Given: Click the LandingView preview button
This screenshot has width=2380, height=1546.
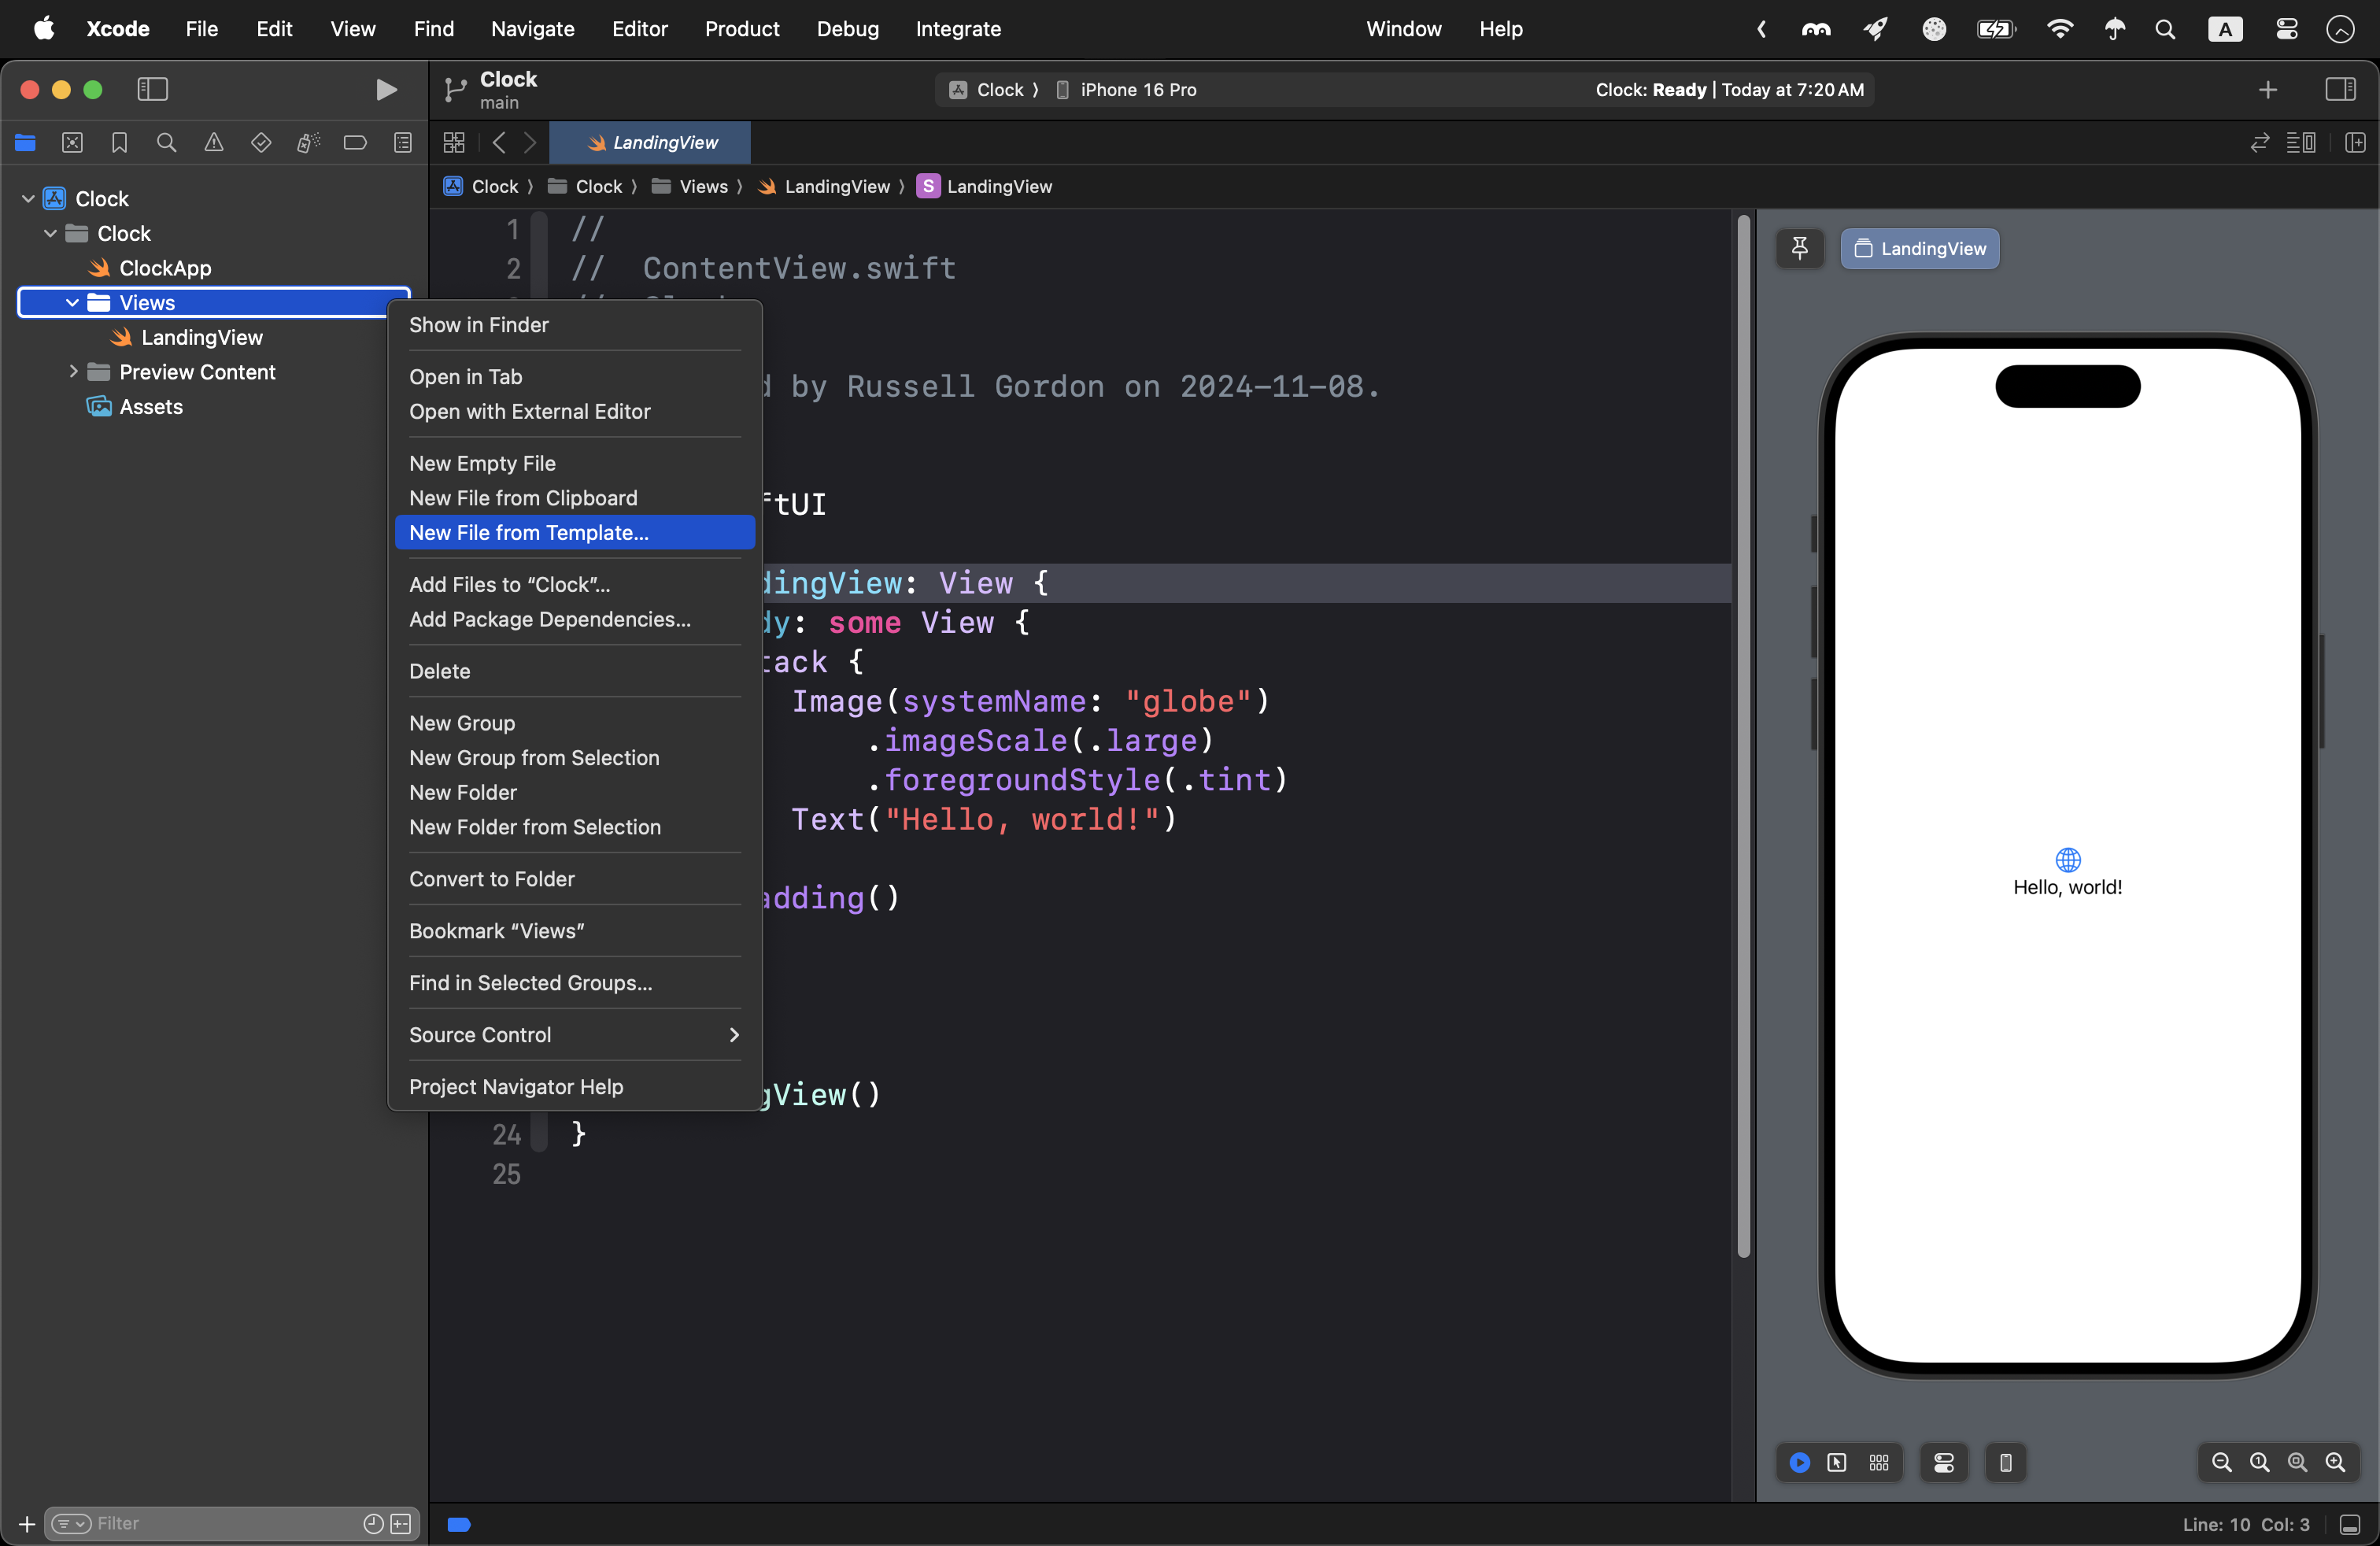Looking at the screenshot, I should coord(1920,248).
